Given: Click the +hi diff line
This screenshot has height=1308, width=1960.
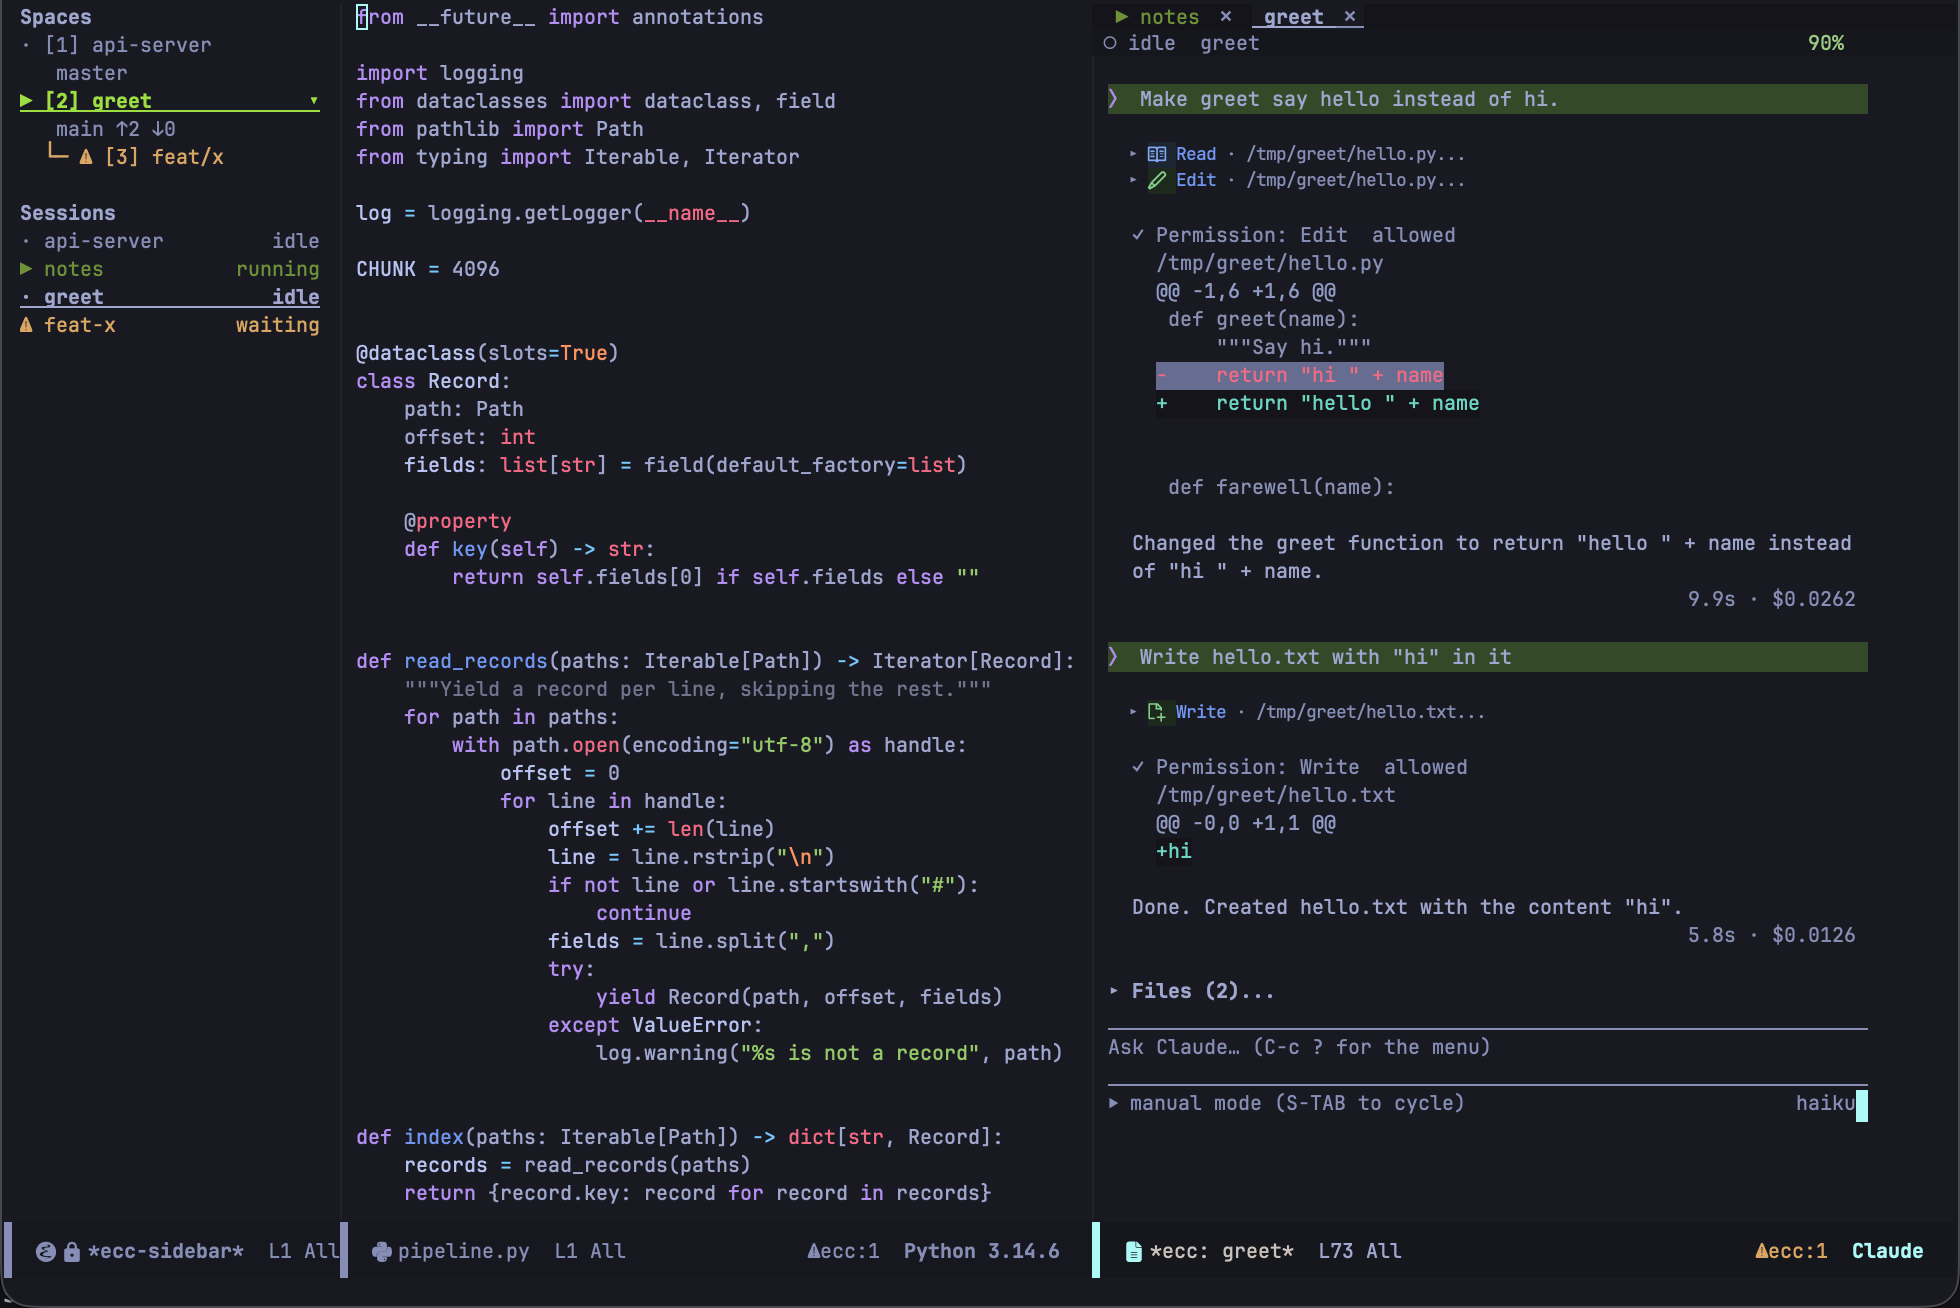Looking at the screenshot, I should (1174, 851).
